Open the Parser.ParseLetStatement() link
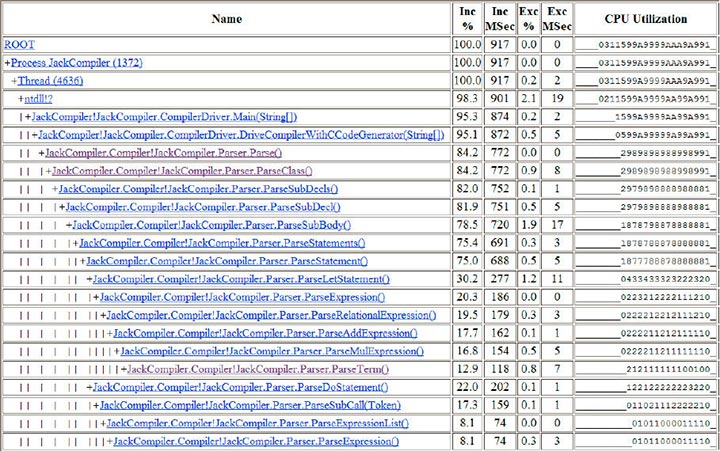The width and height of the screenshot is (720, 451). tap(241, 279)
